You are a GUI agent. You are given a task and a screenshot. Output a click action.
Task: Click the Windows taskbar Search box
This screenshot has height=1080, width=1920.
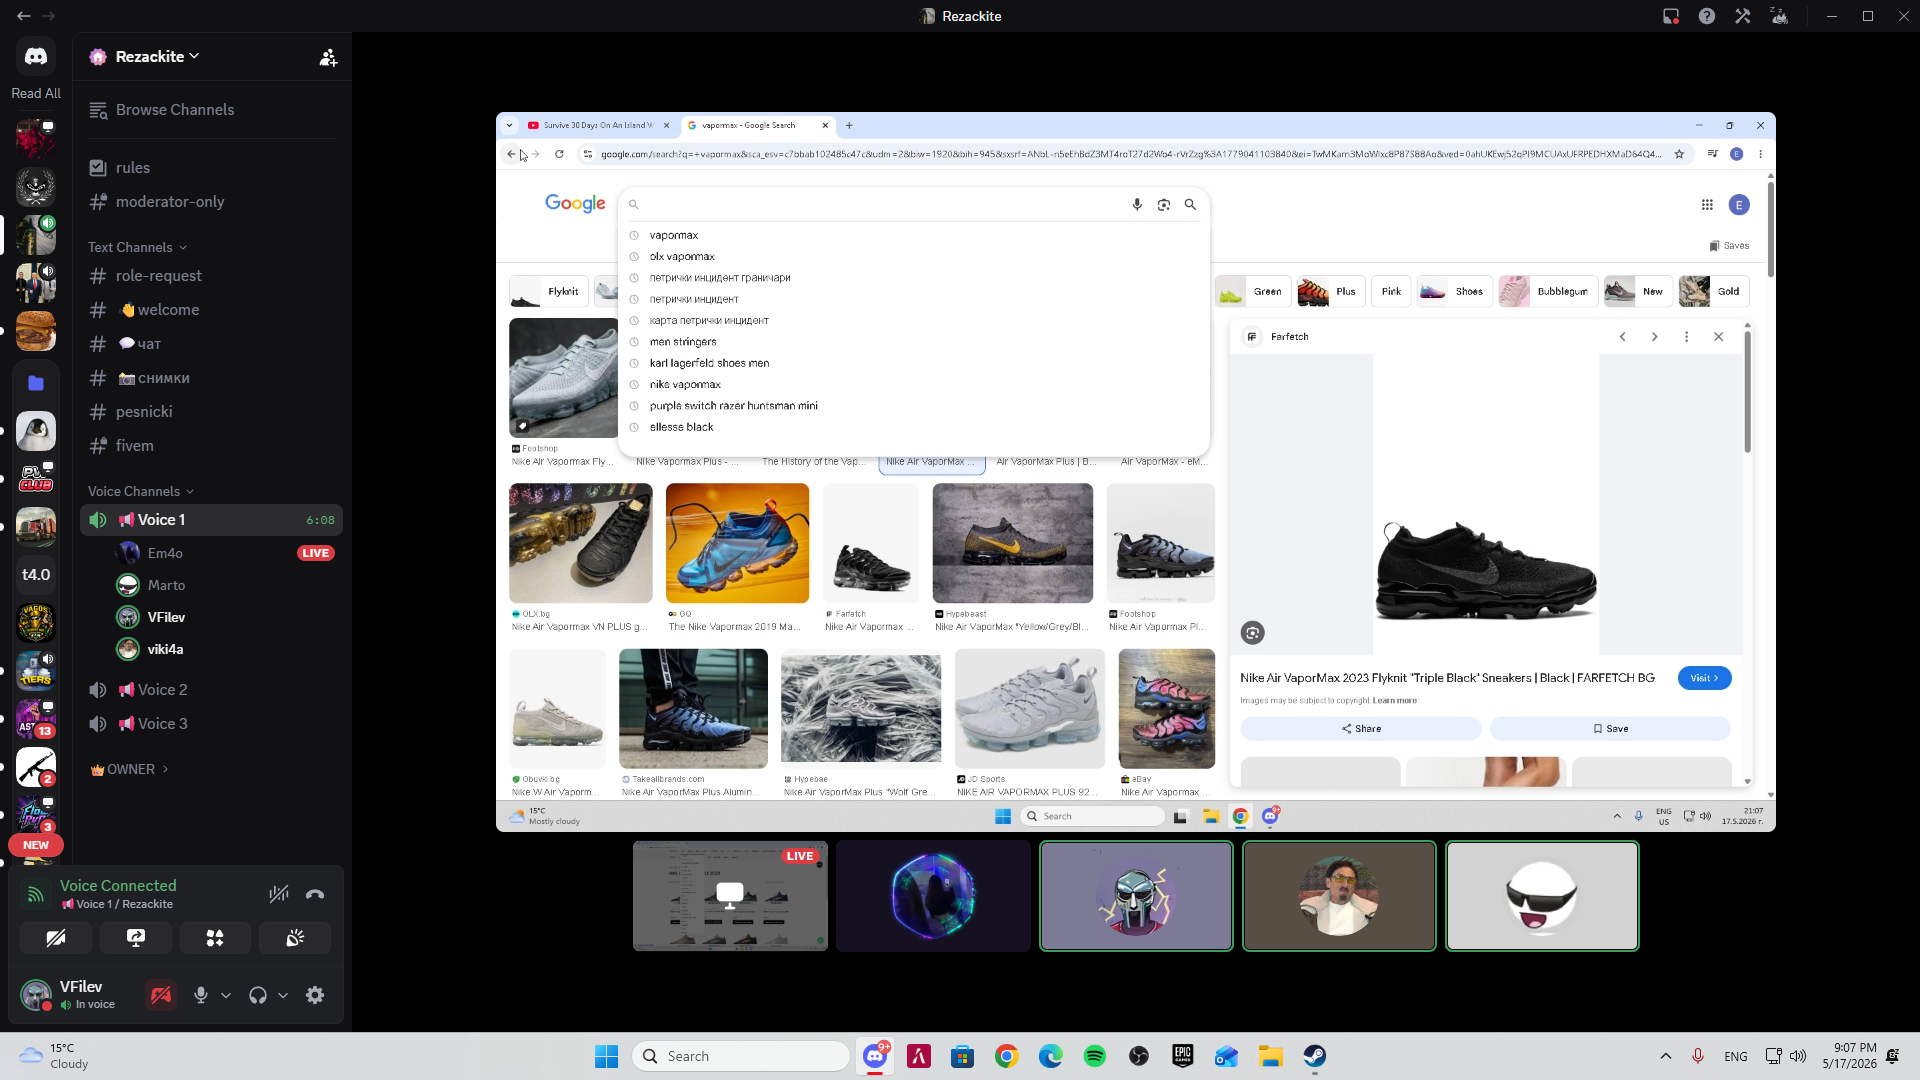[x=741, y=1056]
